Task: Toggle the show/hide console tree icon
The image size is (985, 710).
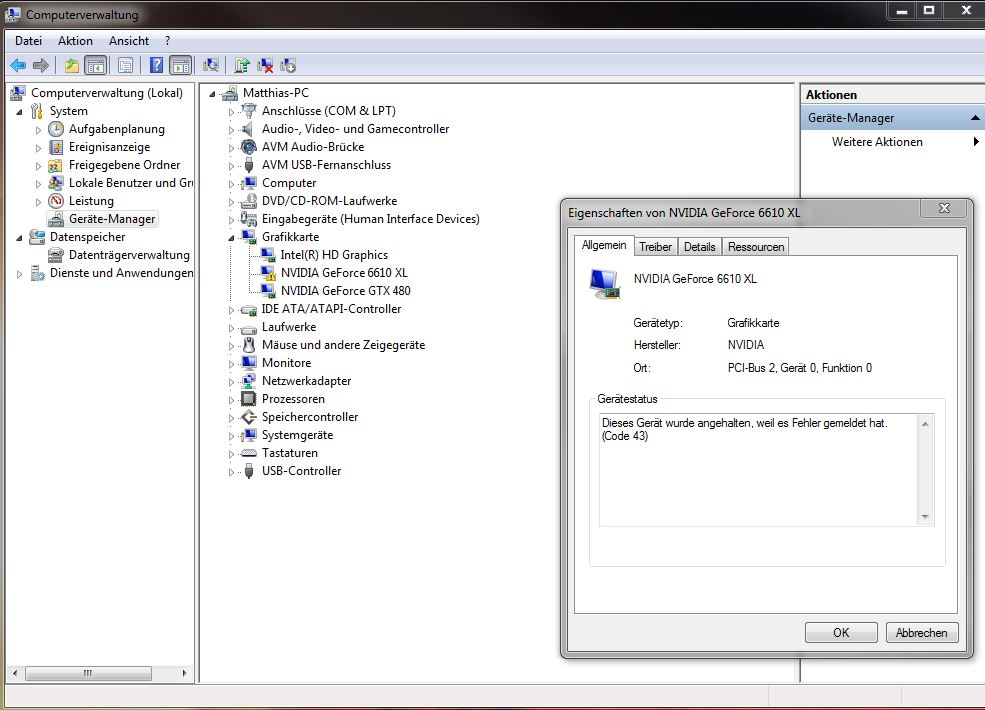Action: pyautogui.click(x=95, y=65)
